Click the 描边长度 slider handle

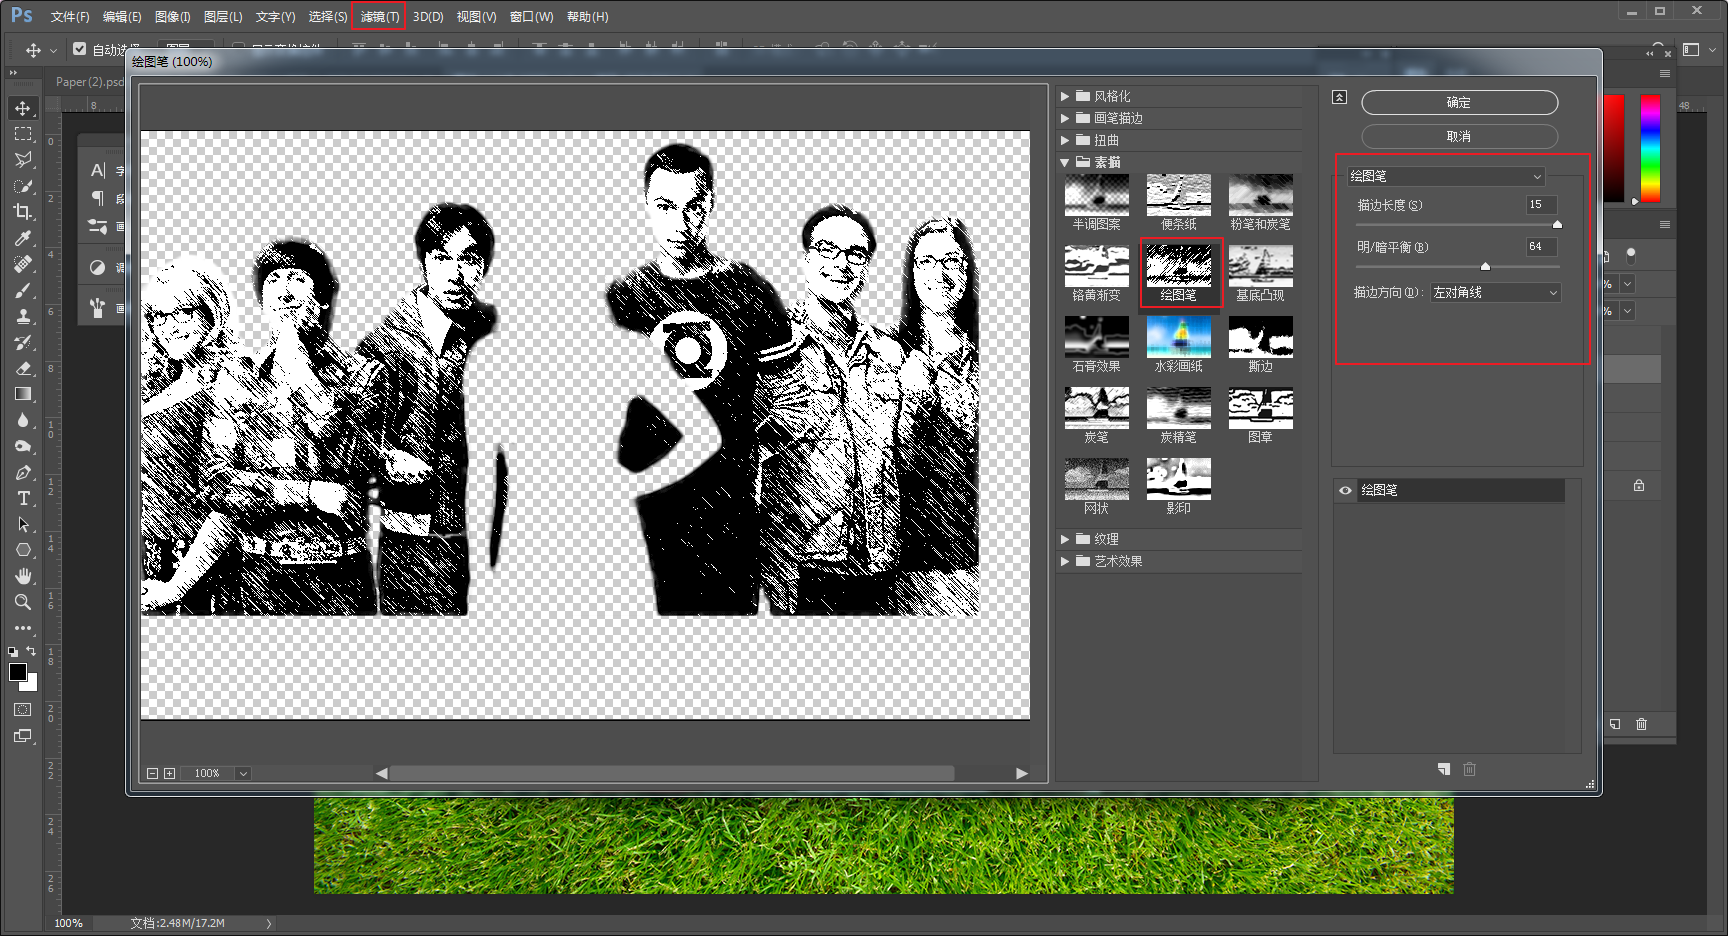[x=1557, y=225]
